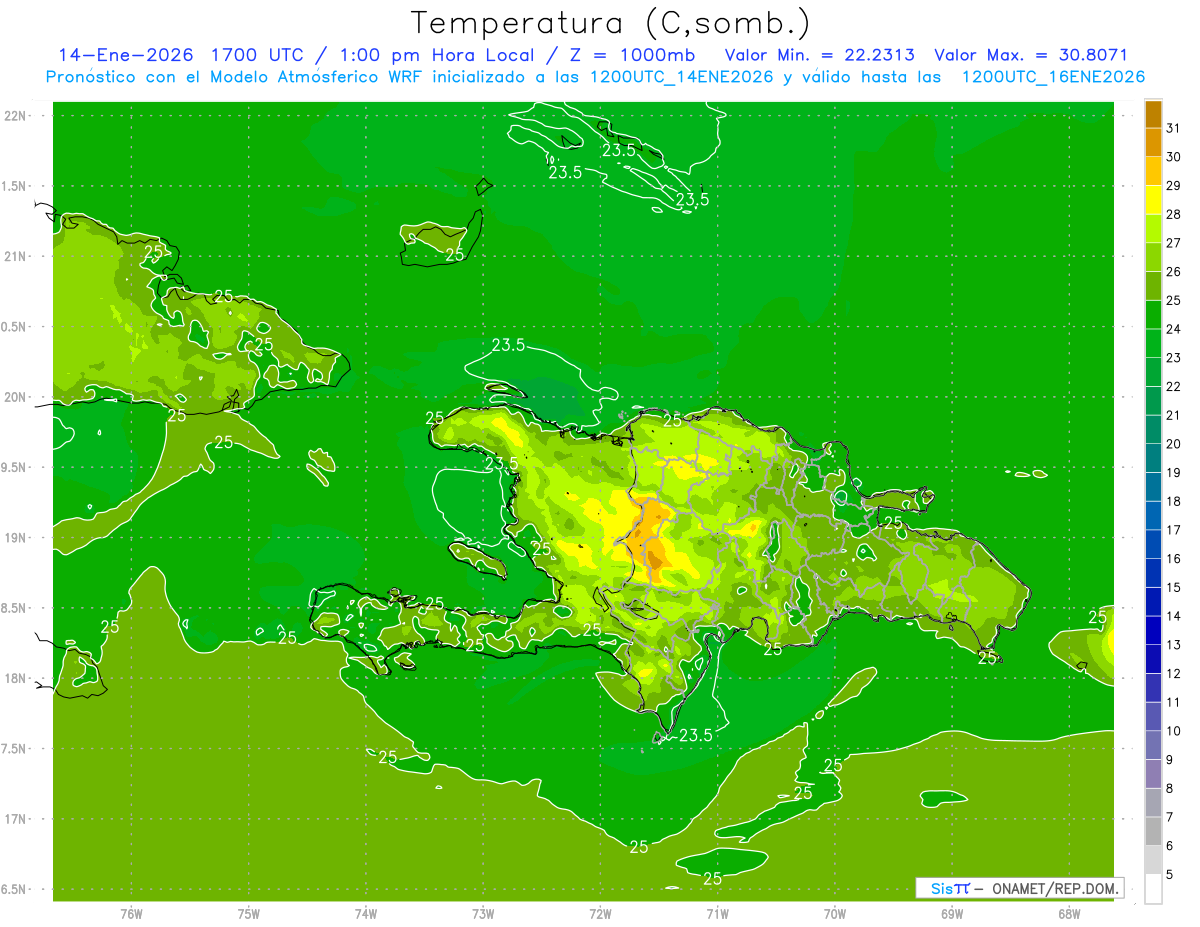1200x927 pixels.
Task: Click legend value '5'
Action: coord(1170,875)
